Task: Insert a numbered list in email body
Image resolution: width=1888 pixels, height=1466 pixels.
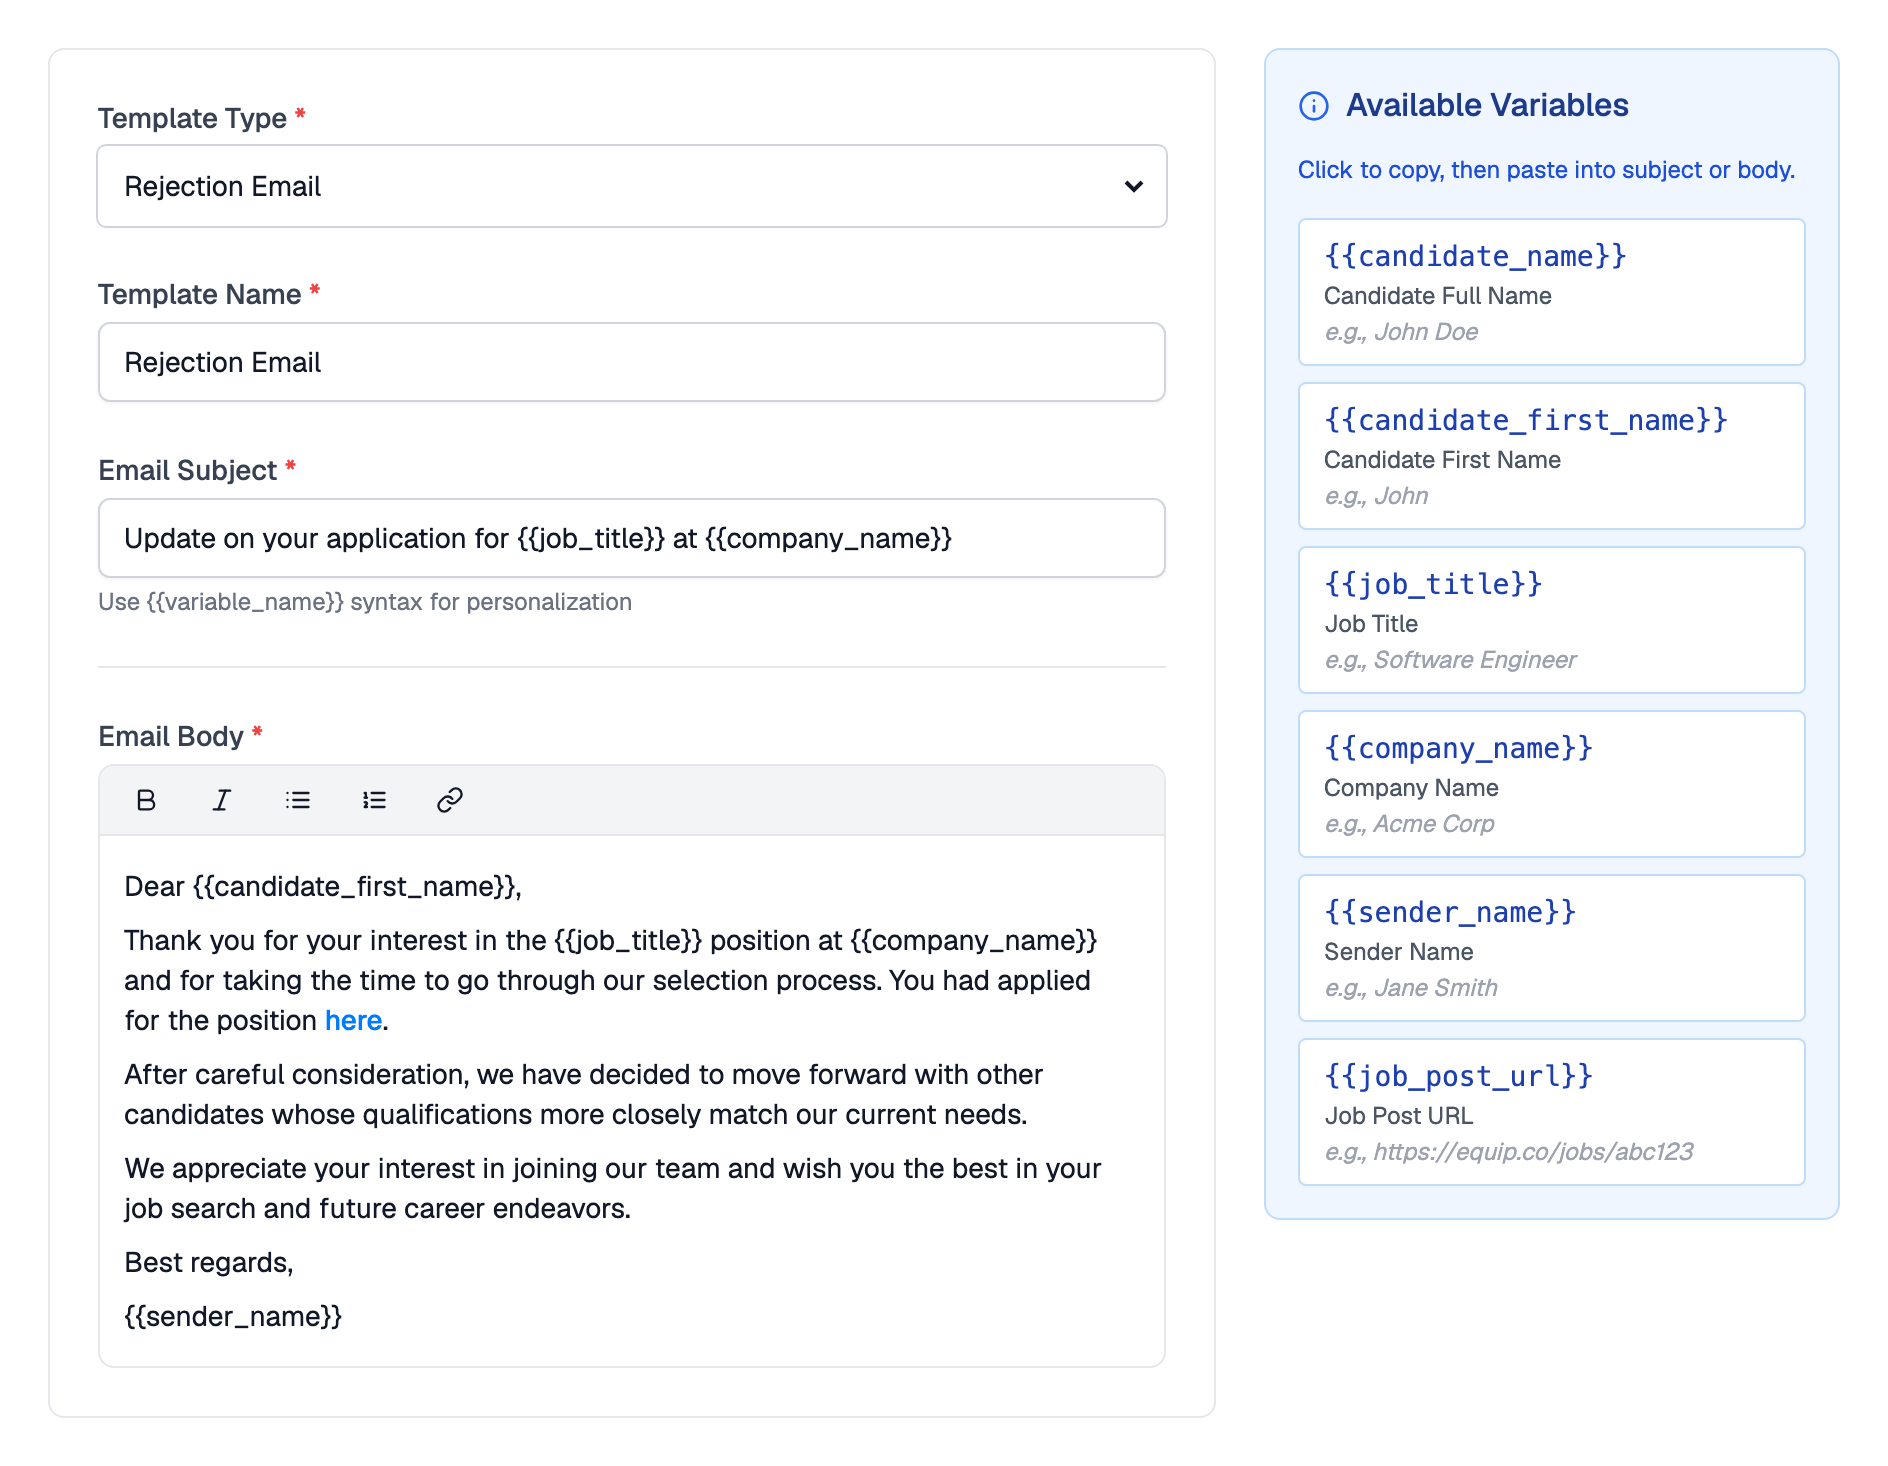Action: pyautogui.click(x=374, y=800)
